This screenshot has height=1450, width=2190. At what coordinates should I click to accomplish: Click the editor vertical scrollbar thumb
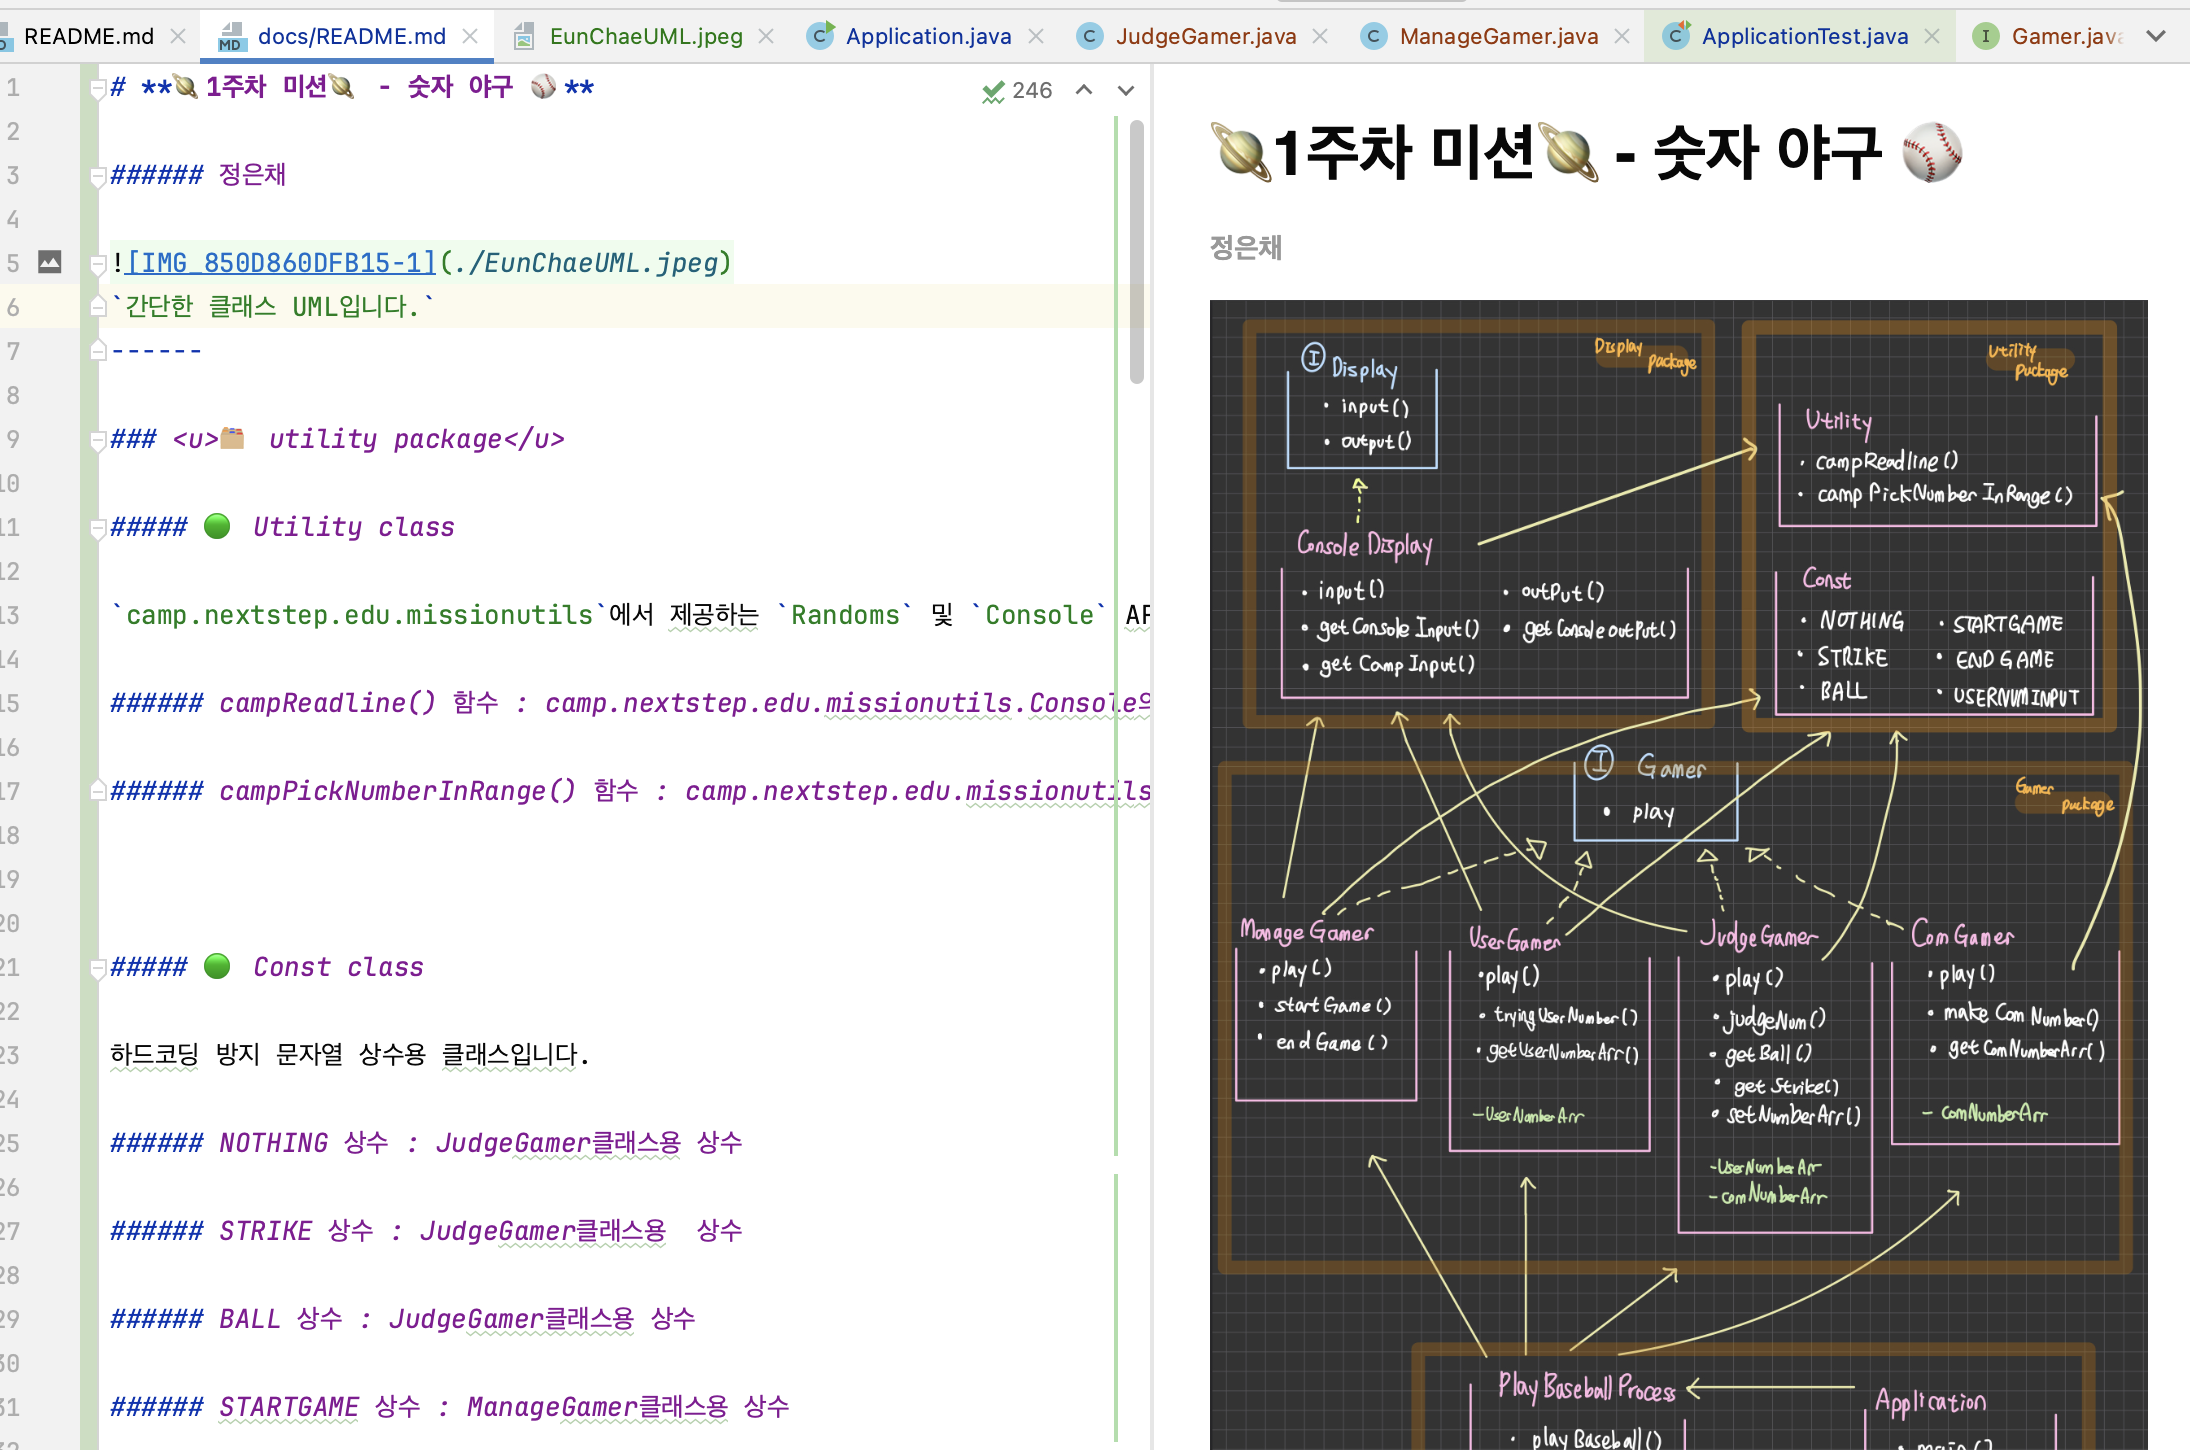[x=1136, y=250]
